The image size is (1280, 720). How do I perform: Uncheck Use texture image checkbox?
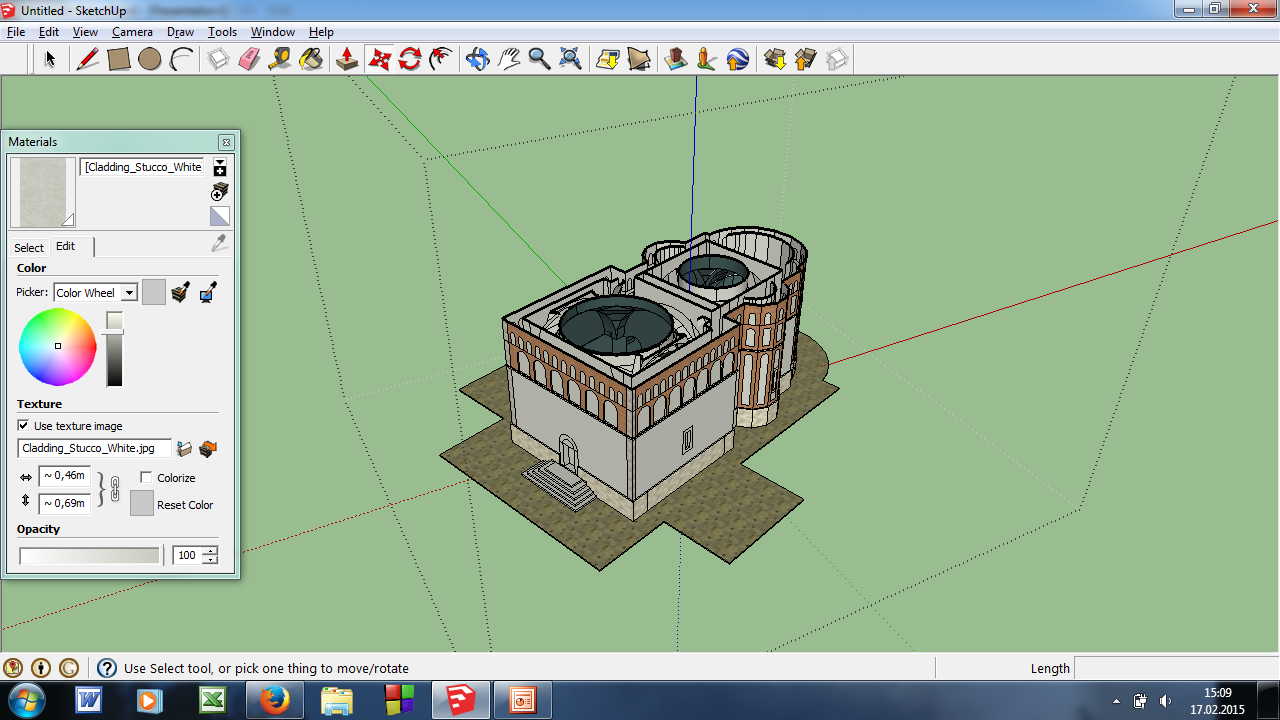coord(24,426)
